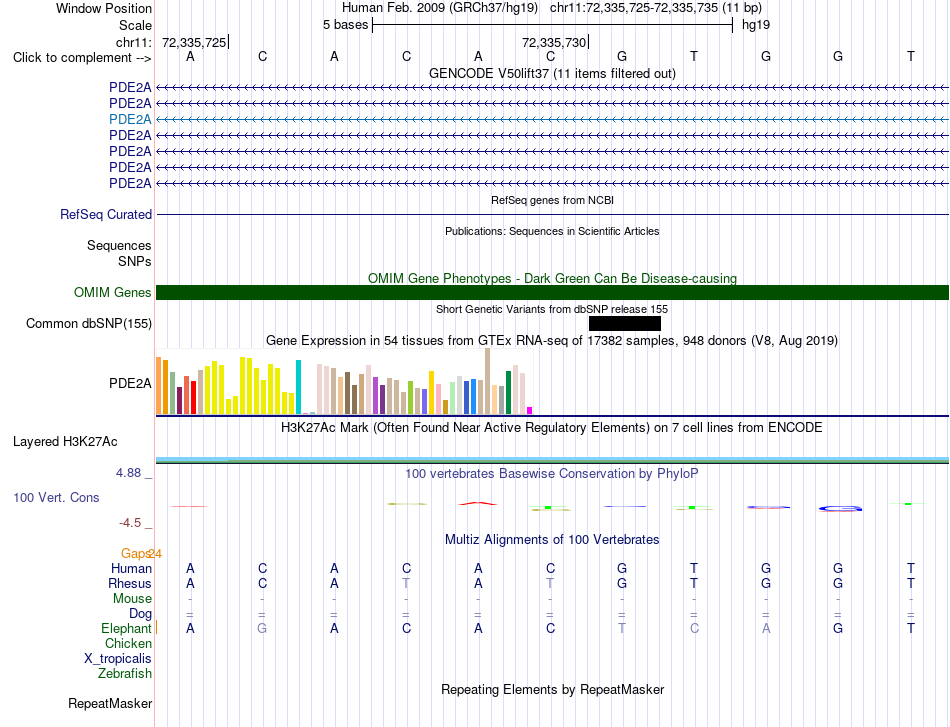Screen dimensions: 950x727
Task: Click the orange Gaps label in the alignment track
Action: [136, 554]
